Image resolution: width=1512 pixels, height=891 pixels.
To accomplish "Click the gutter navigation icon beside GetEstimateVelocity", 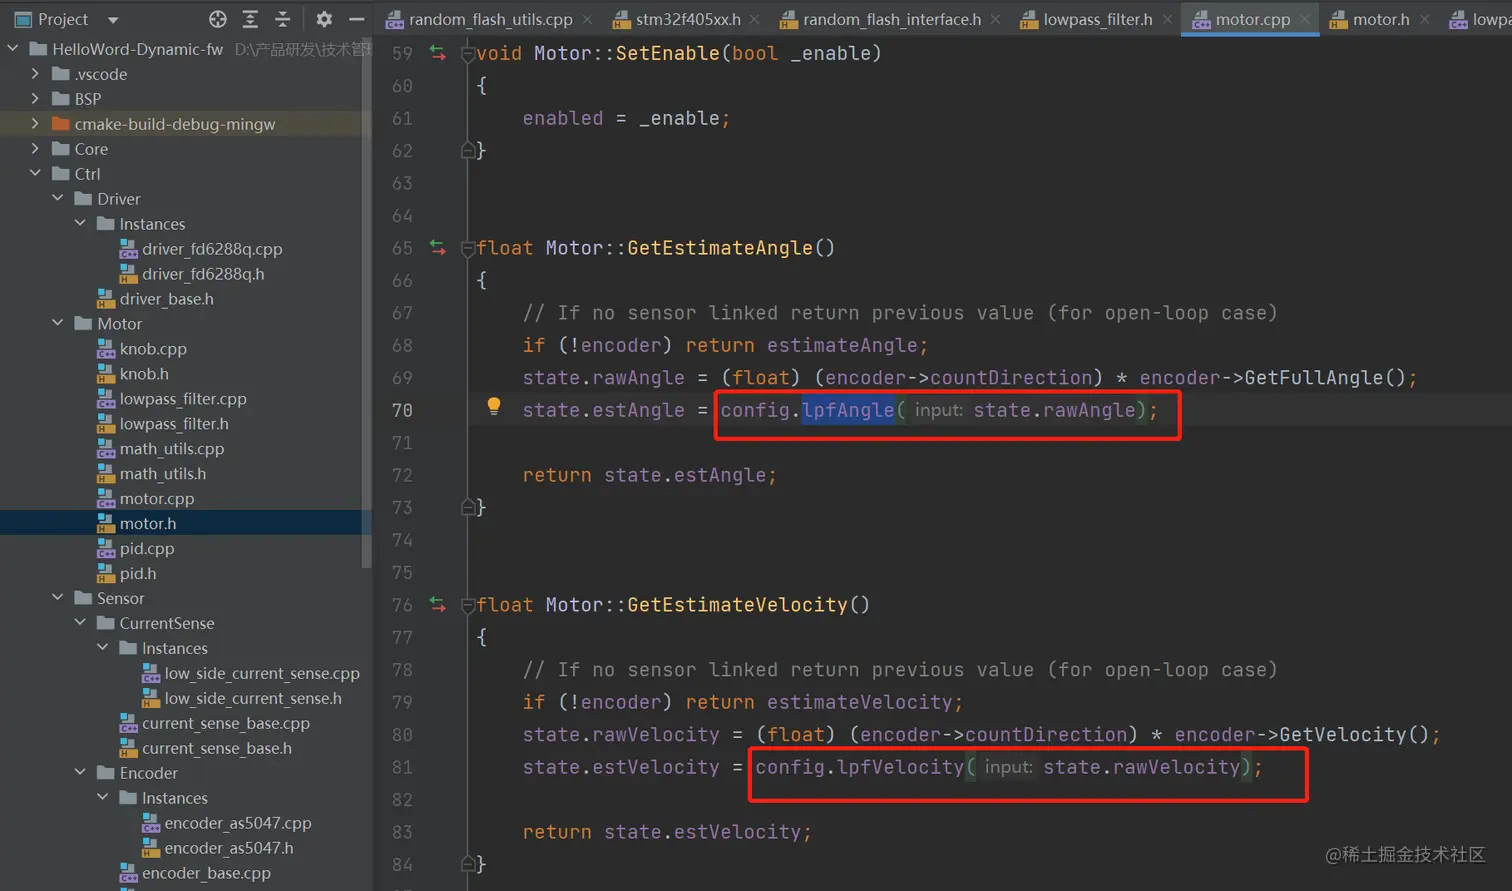I will coord(438,604).
